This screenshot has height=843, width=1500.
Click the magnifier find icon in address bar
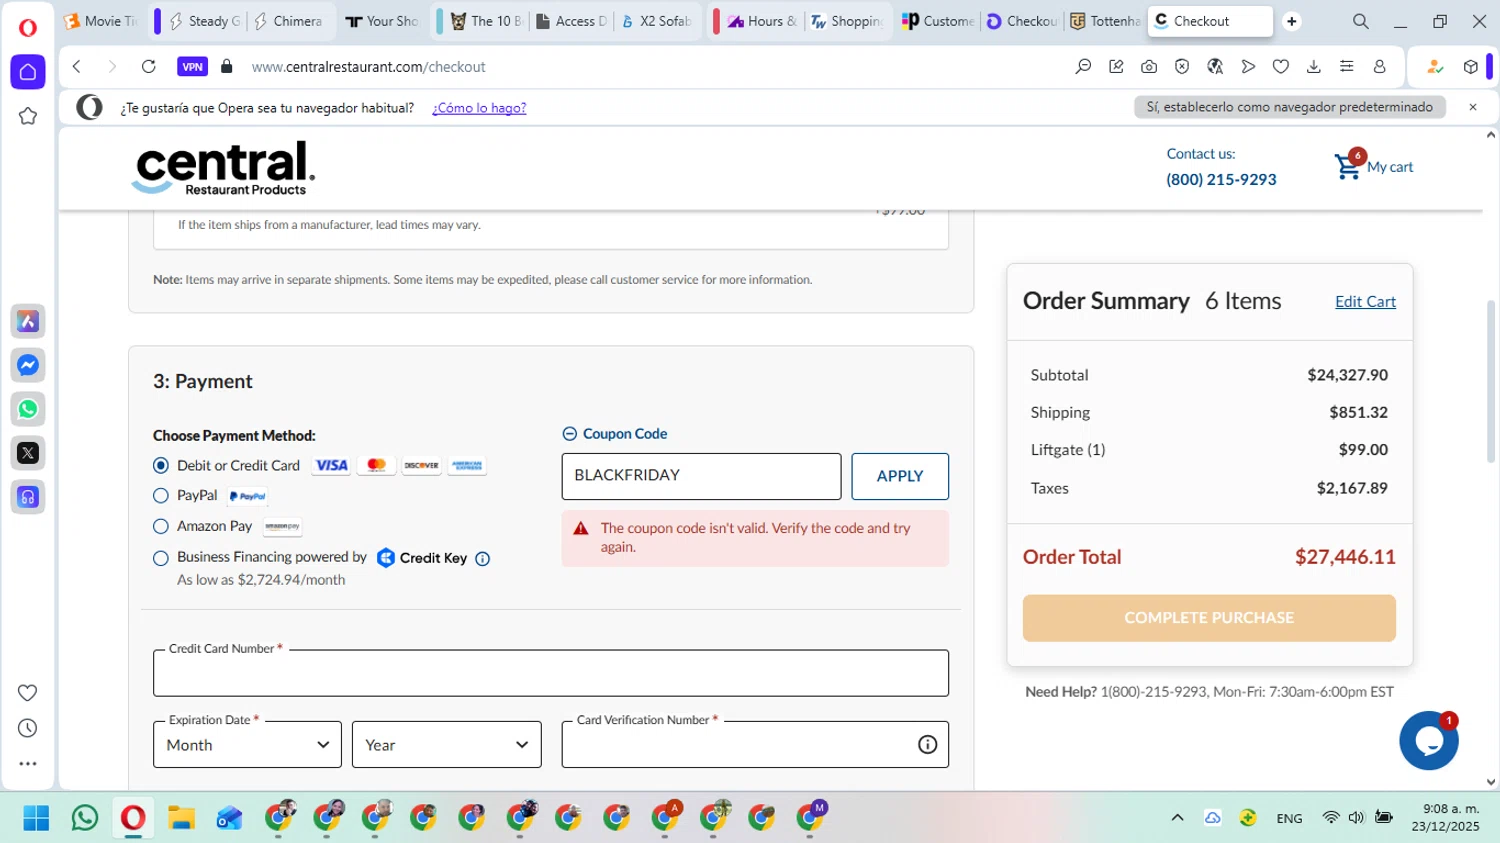[1083, 67]
